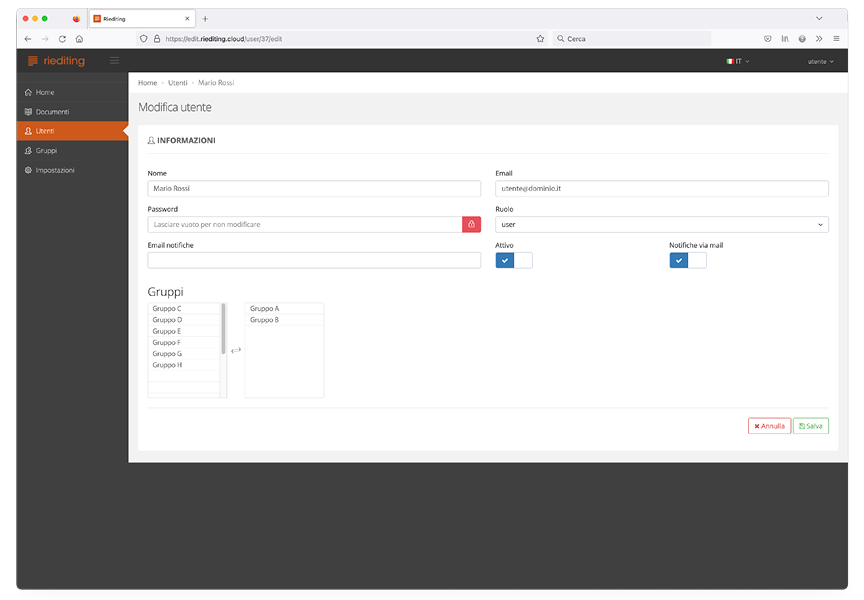Click the Salva button
Image resolution: width=864 pixels, height=600 pixels.
[811, 426]
